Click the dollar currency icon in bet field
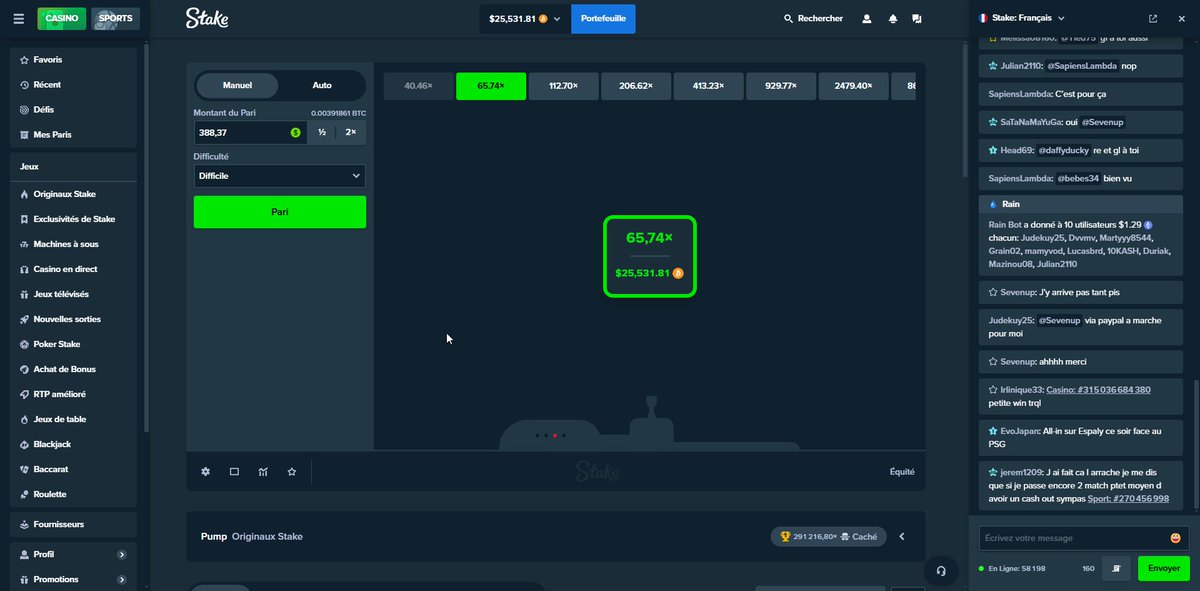The image size is (1200, 591). pos(296,132)
